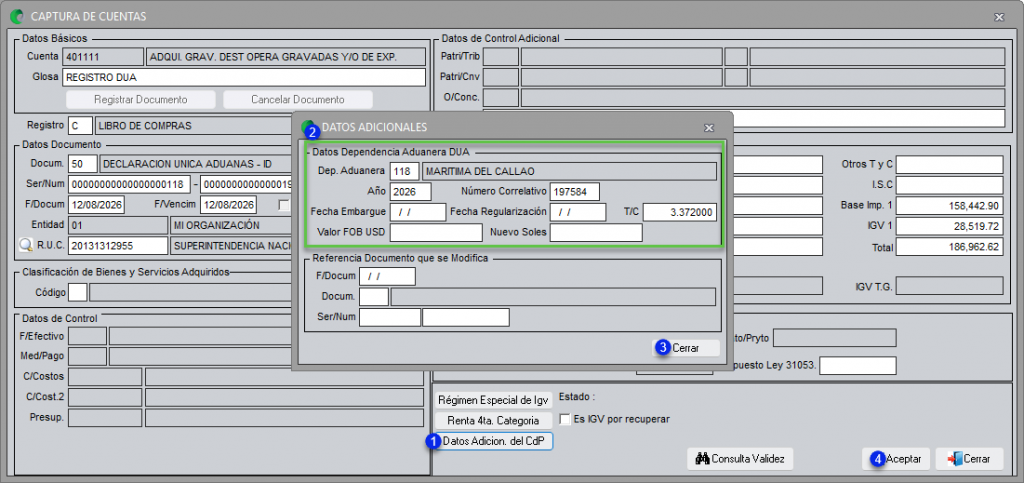Click the Glosa field REGISTRO DUA
The width and height of the screenshot is (1024, 483).
[244, 78]
